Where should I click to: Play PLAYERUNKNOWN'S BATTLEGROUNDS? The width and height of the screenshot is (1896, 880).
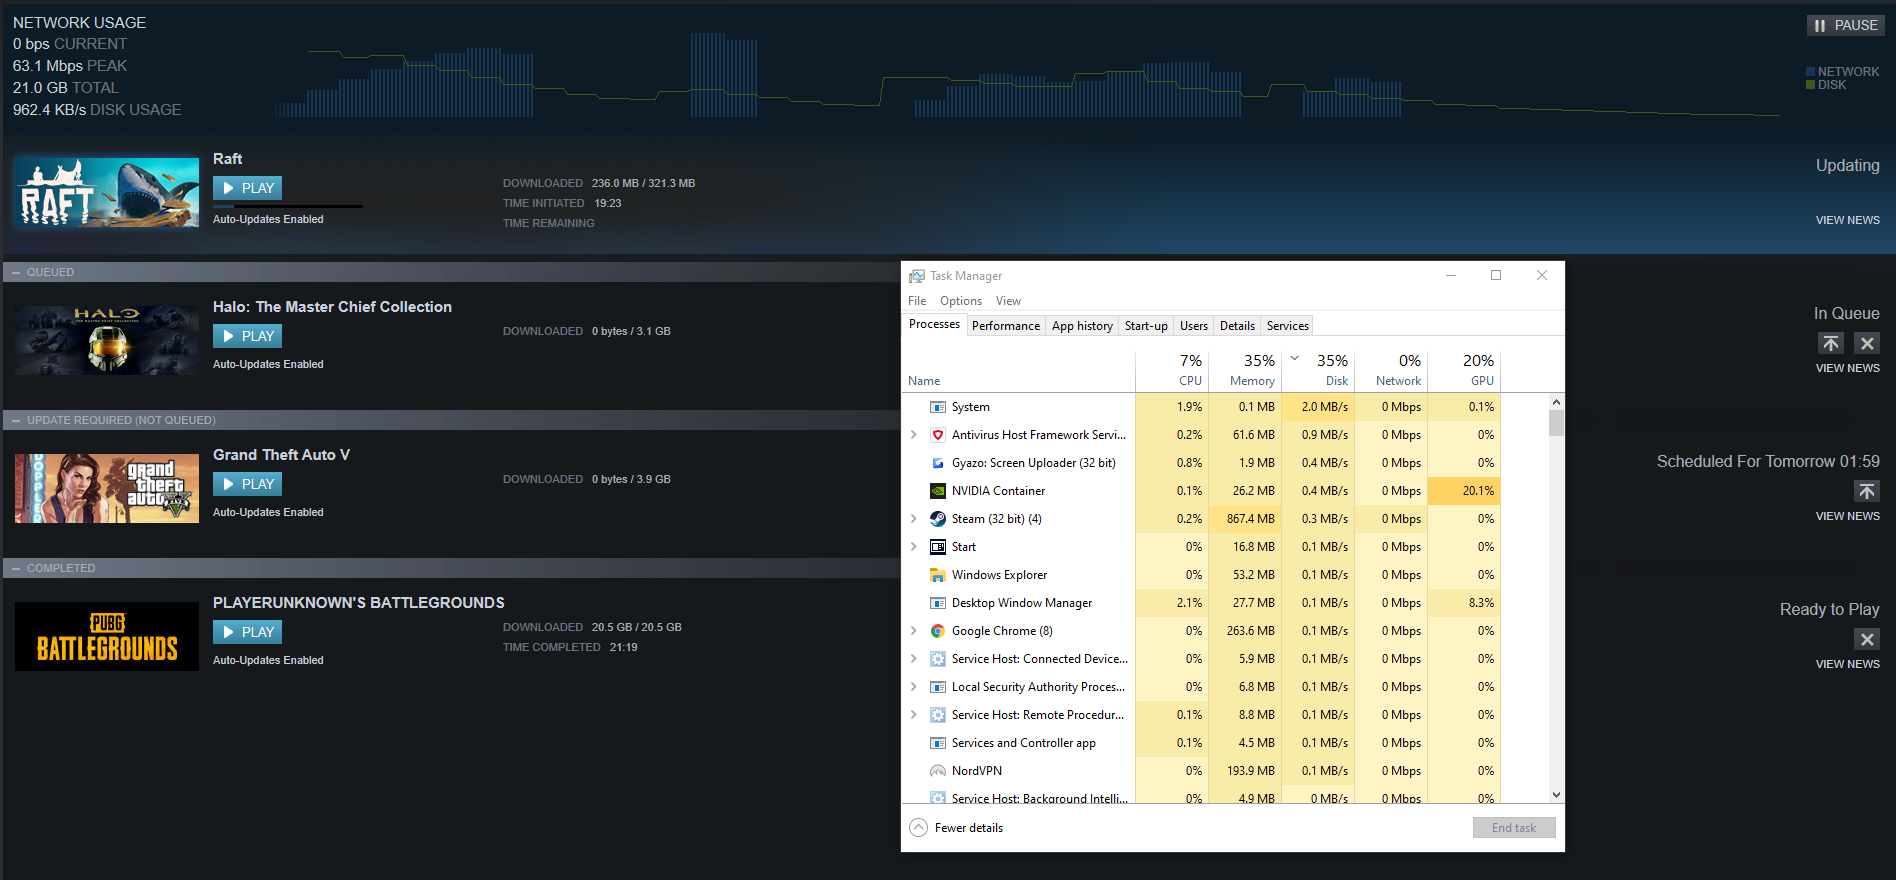coord(247,632)
